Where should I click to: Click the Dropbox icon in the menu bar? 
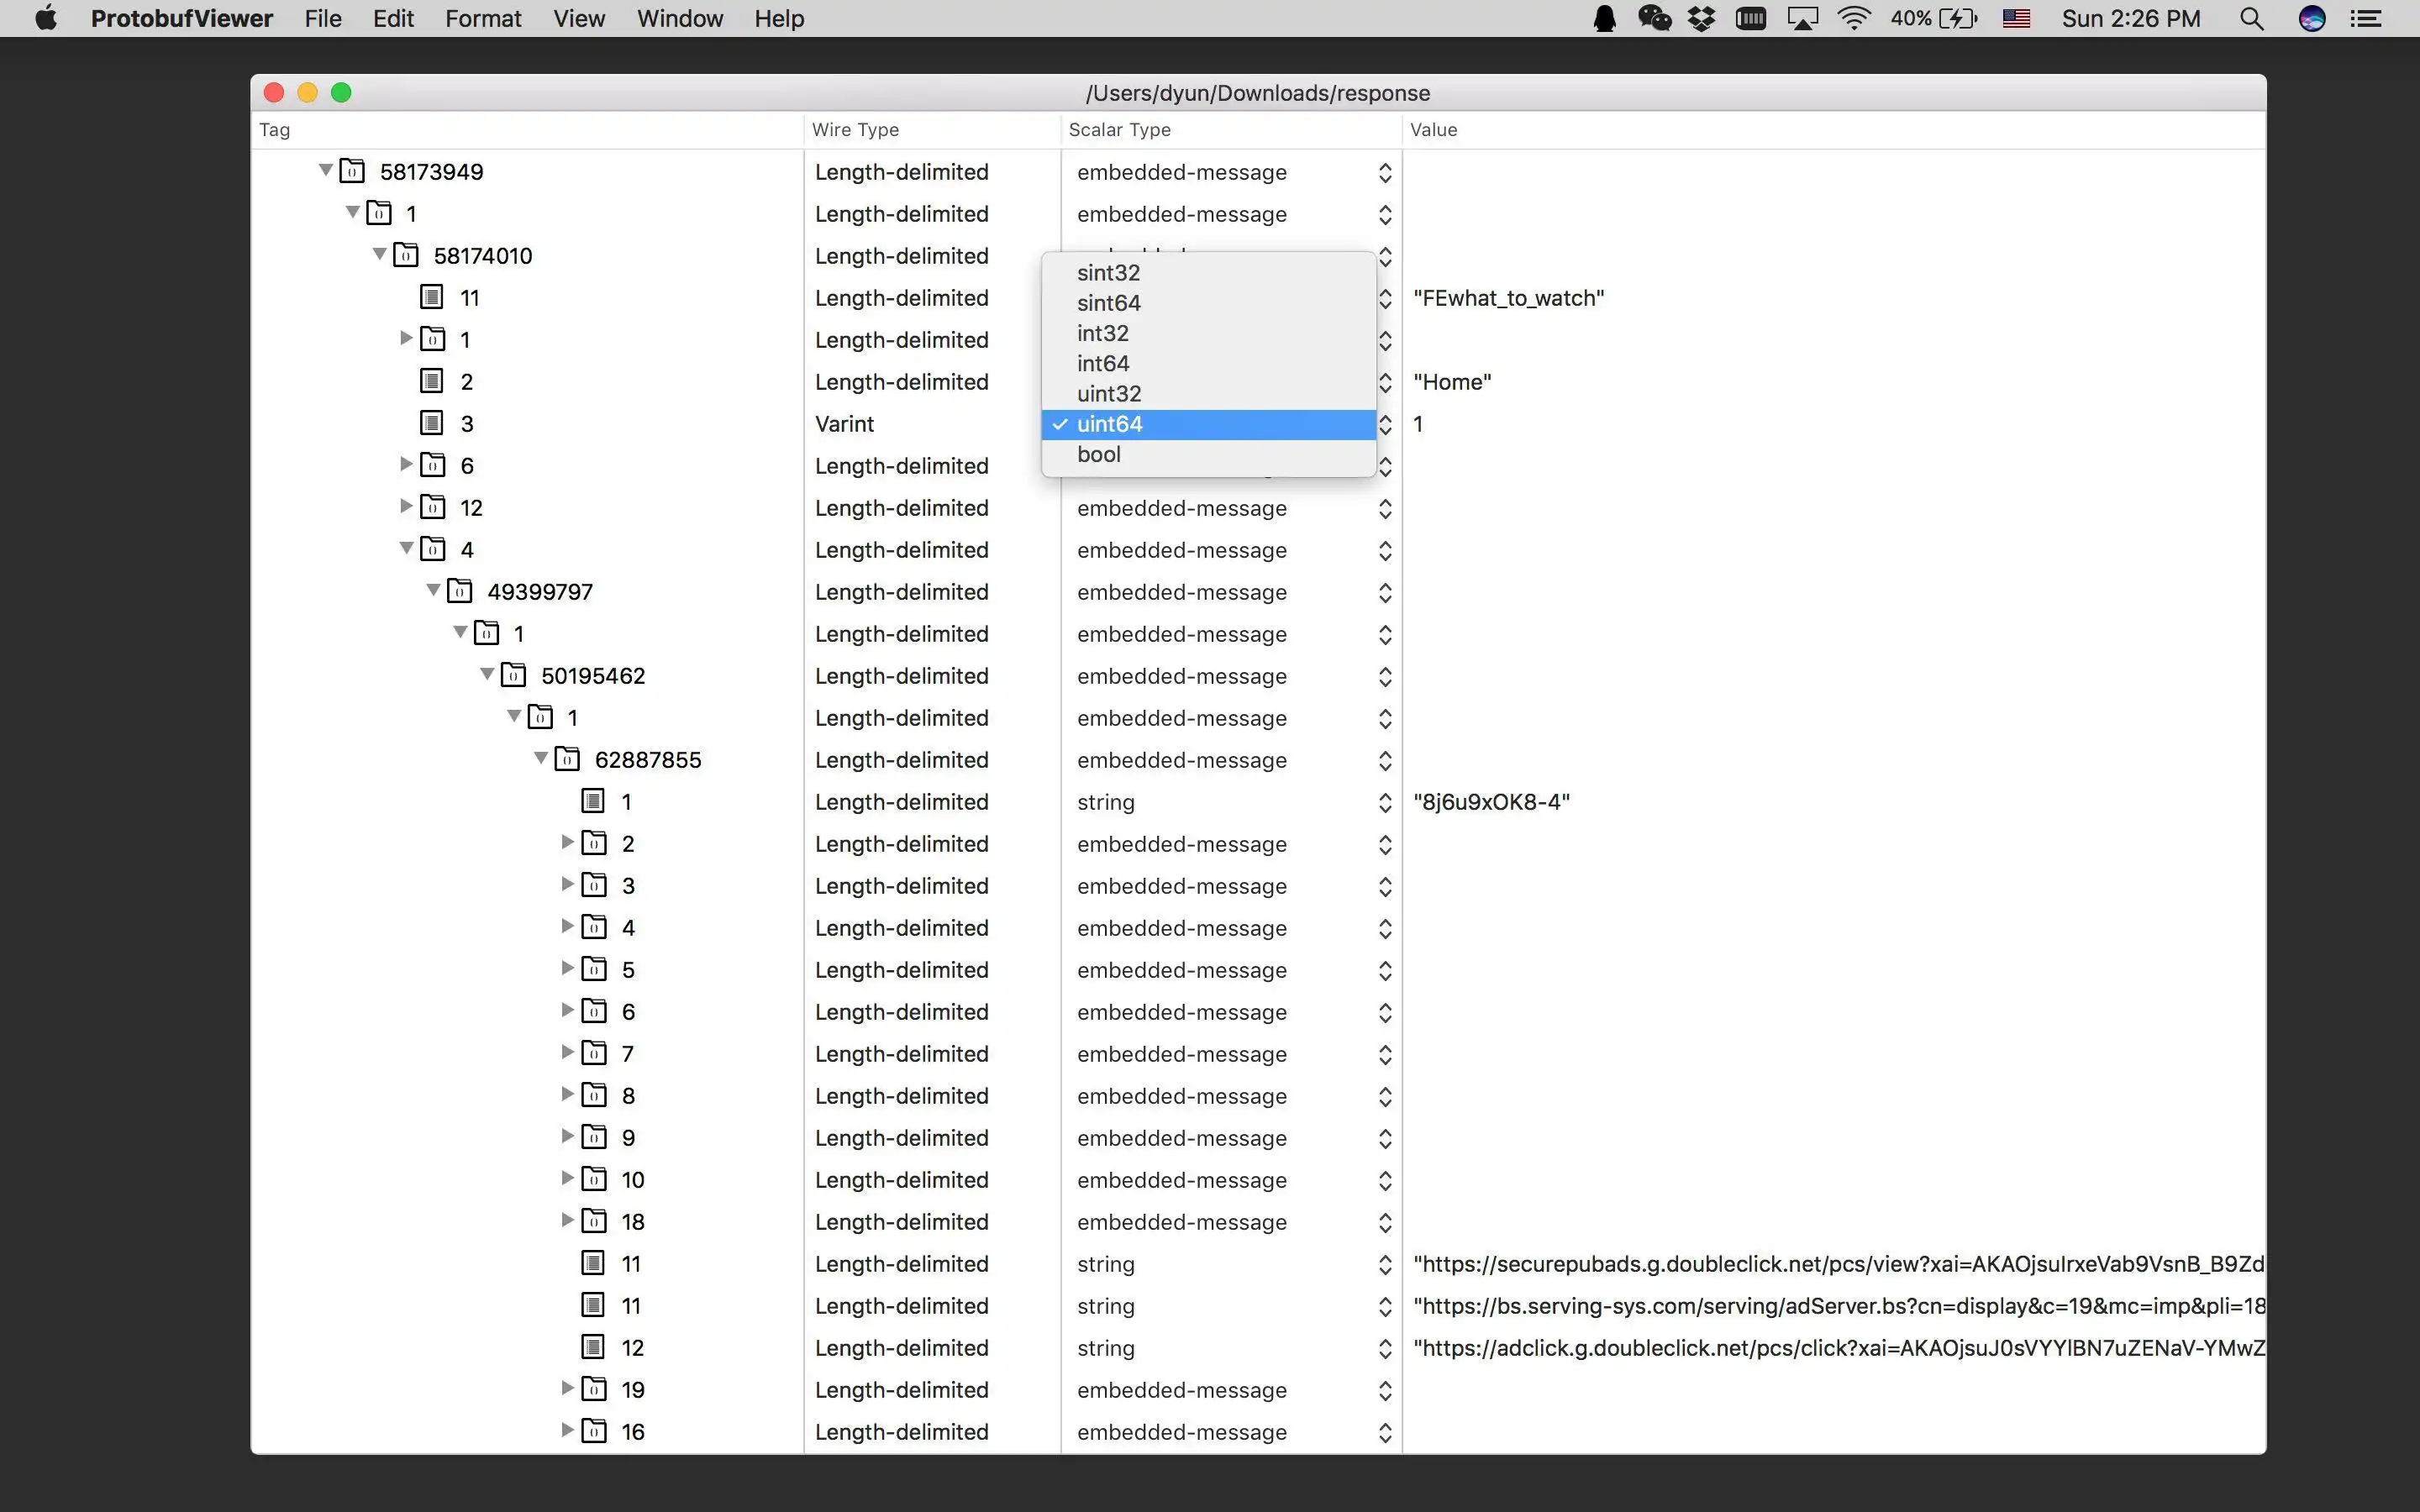[x=1701, y=19]
